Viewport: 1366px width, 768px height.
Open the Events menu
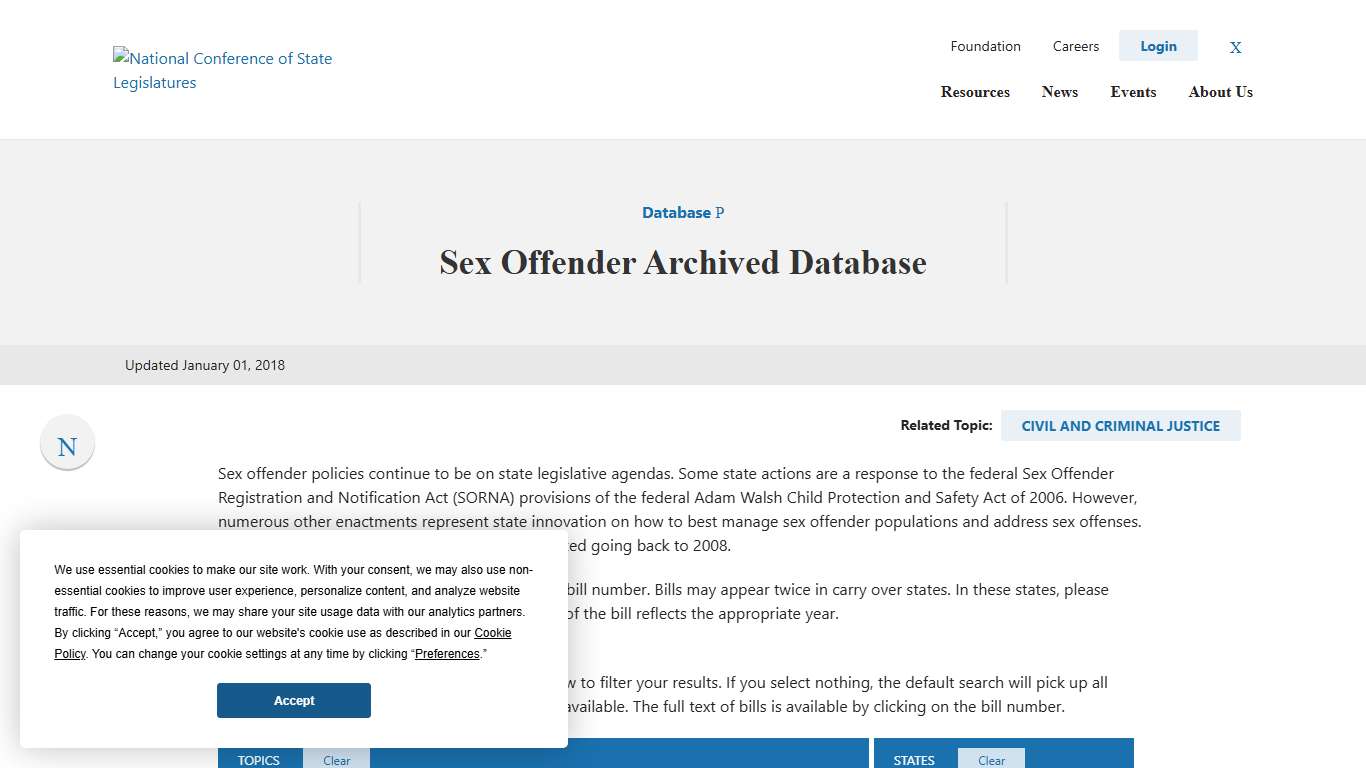[x=1132, y=92]
